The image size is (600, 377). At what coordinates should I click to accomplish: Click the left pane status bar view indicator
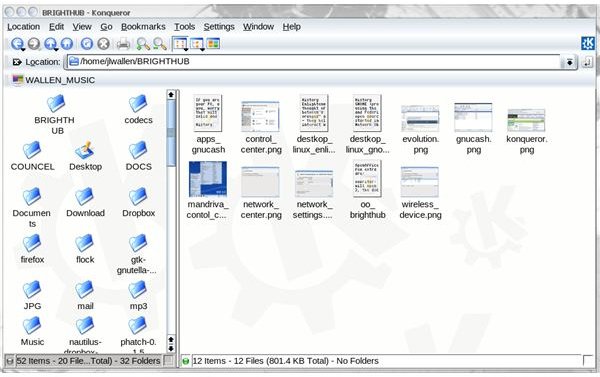coord(10,361)
